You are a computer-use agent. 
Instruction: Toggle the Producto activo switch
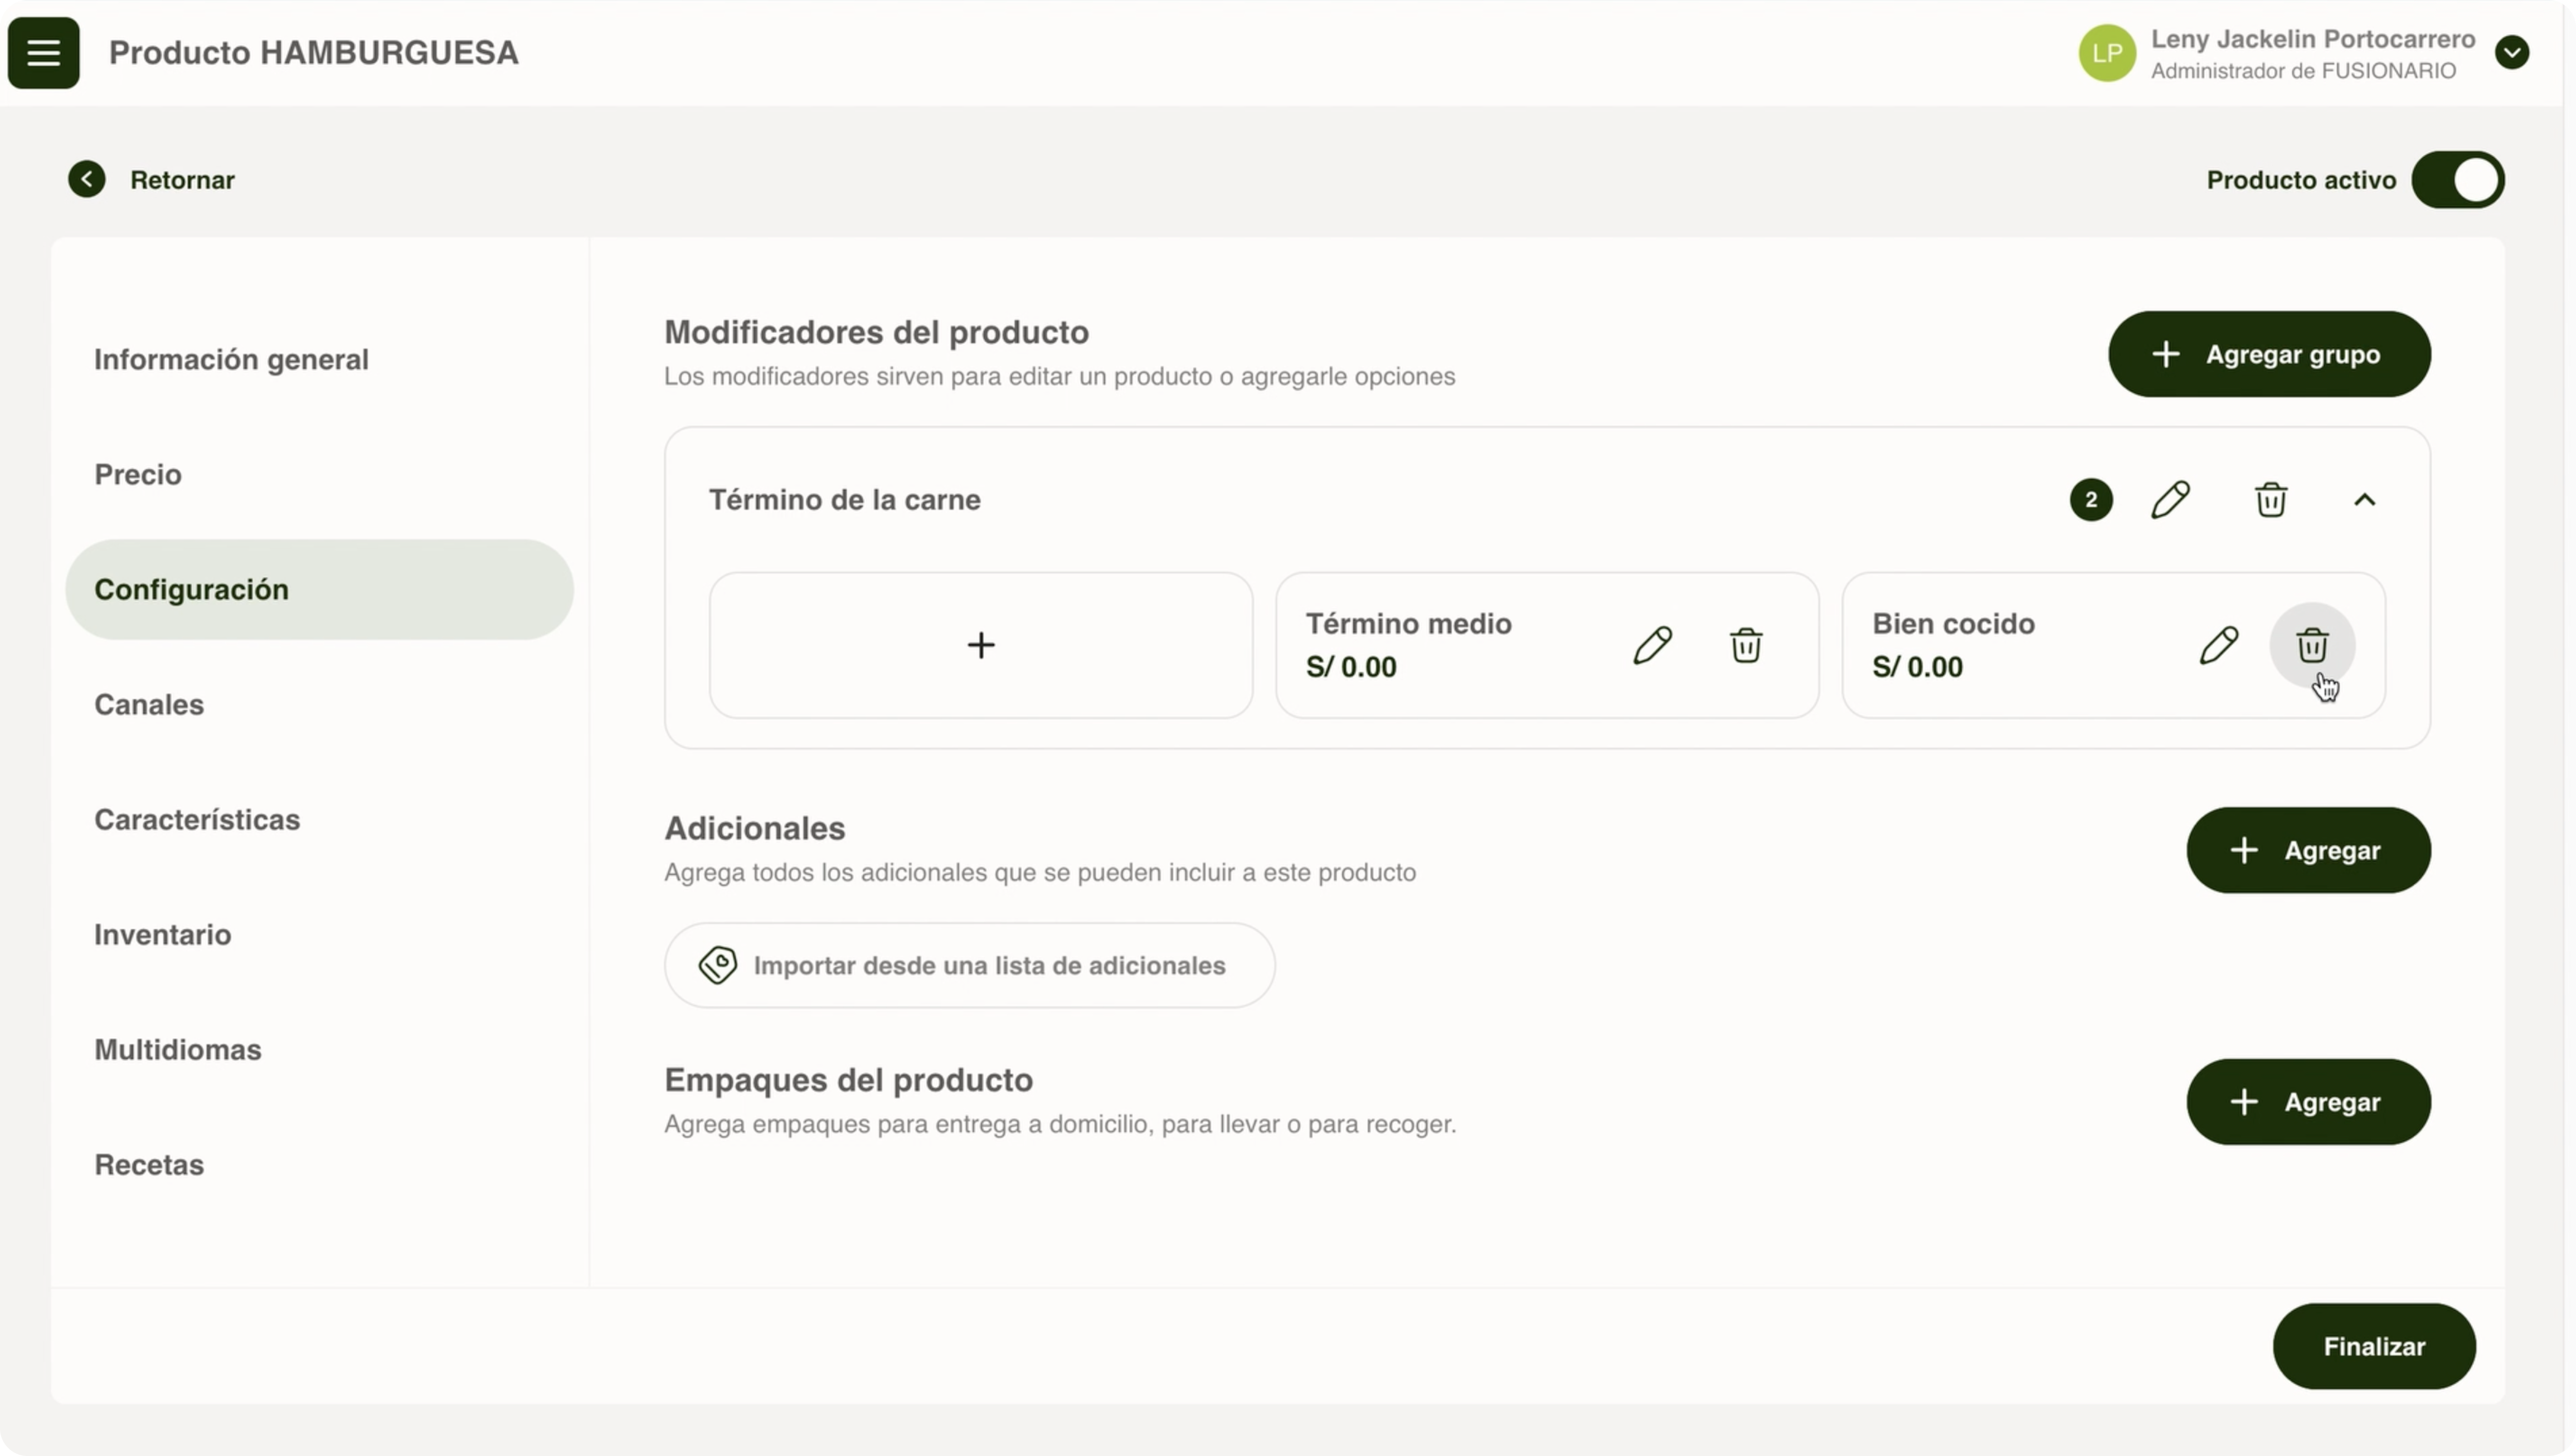(x=2457, y=180)
